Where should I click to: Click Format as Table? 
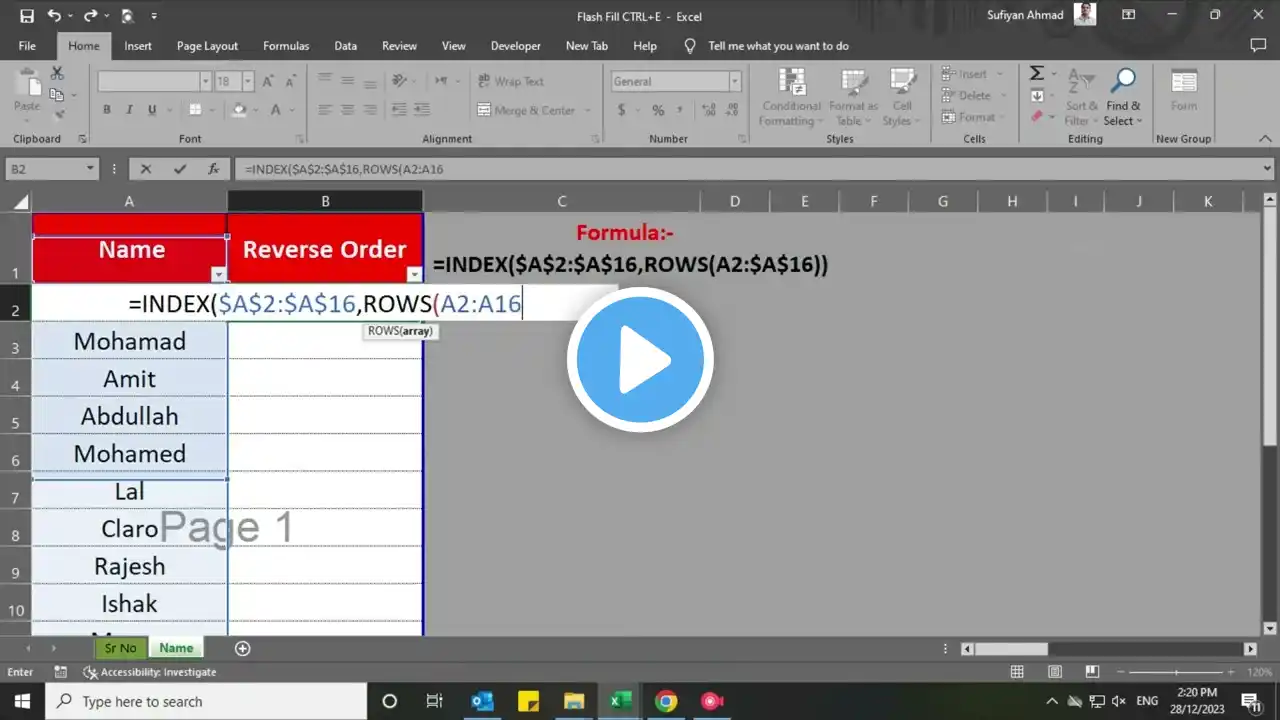853,97
